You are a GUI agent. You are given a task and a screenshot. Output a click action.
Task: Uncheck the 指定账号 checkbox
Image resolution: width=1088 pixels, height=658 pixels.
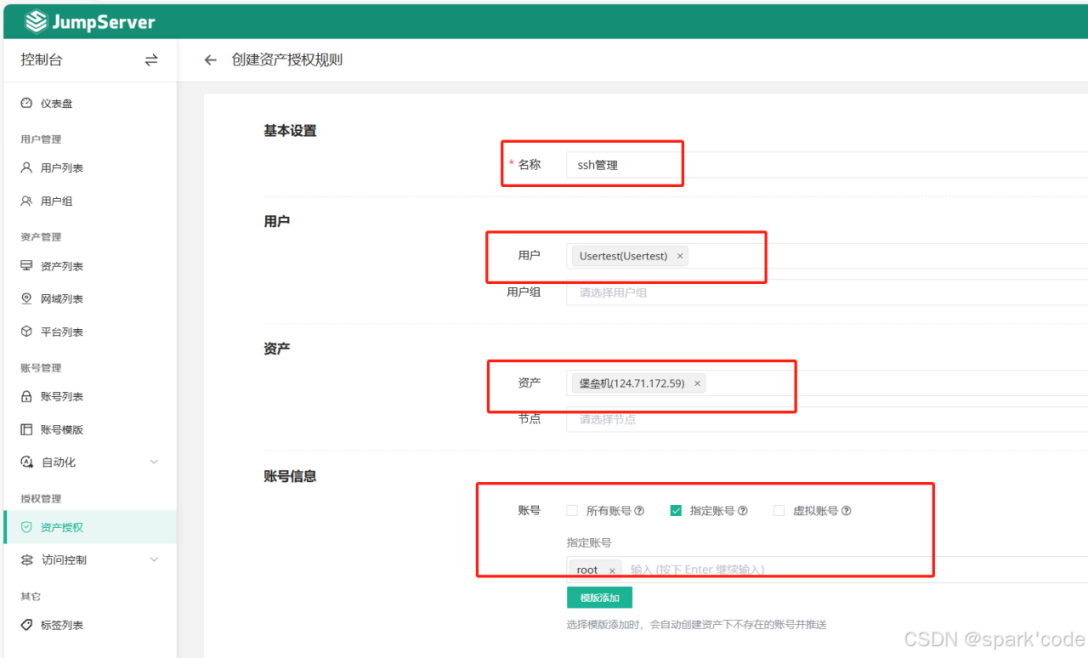click(x=675, y=511)
